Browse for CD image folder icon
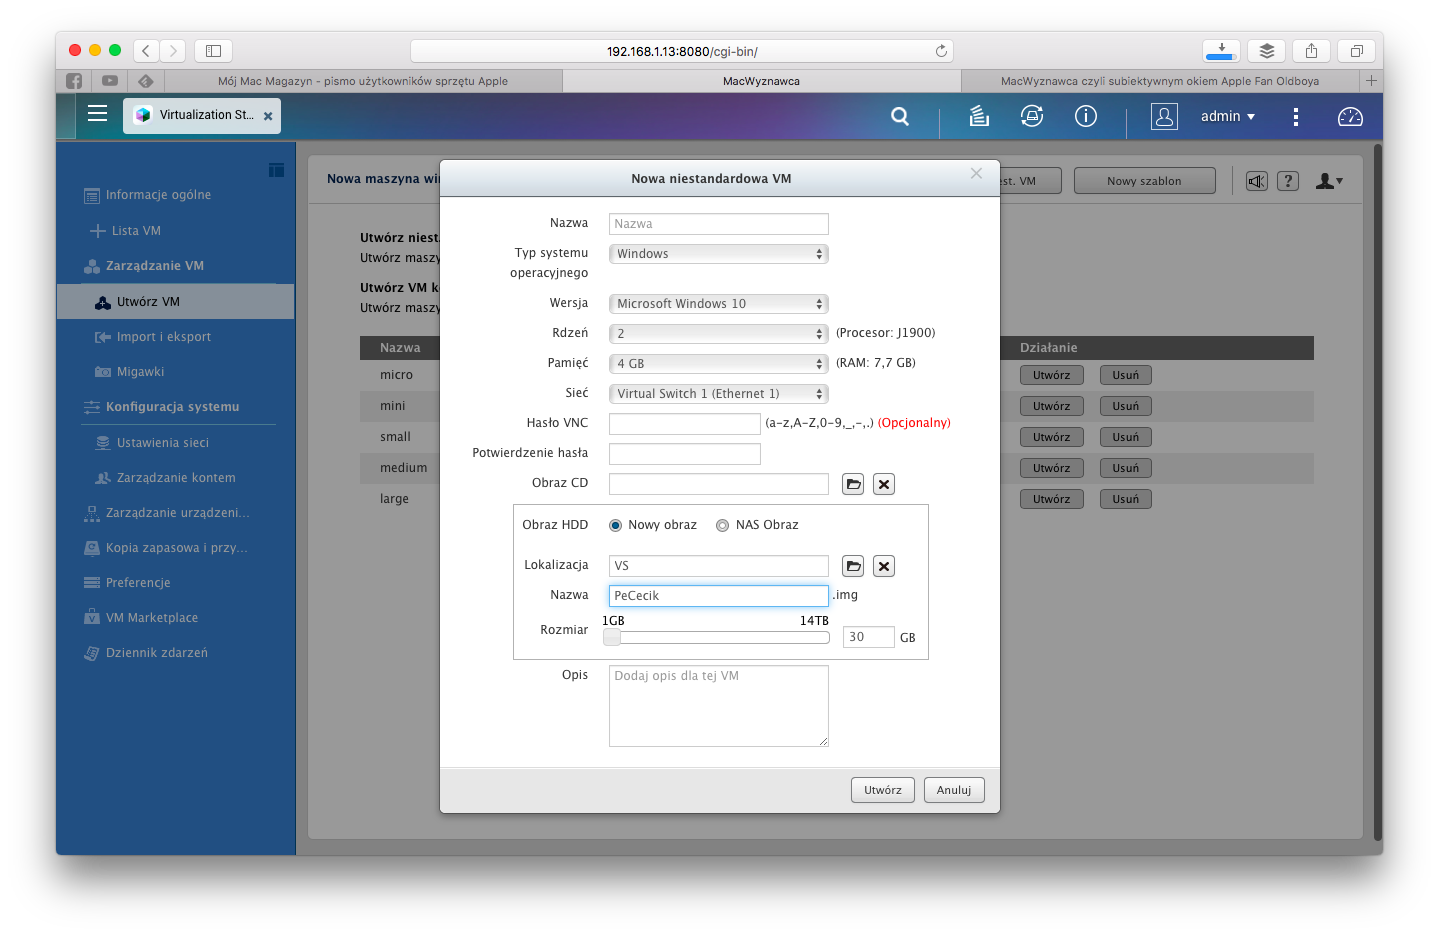 pyautogui.click(x=853, y=484)
